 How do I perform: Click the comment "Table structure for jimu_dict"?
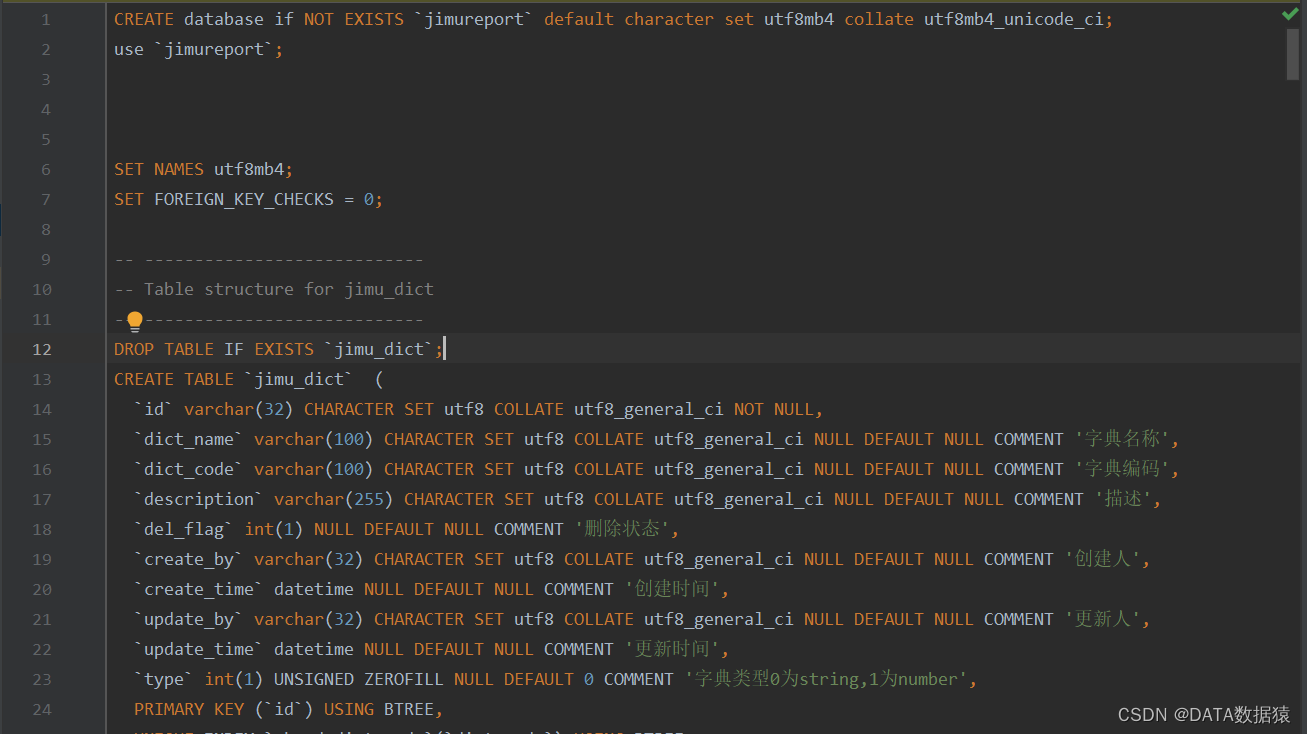289,289
